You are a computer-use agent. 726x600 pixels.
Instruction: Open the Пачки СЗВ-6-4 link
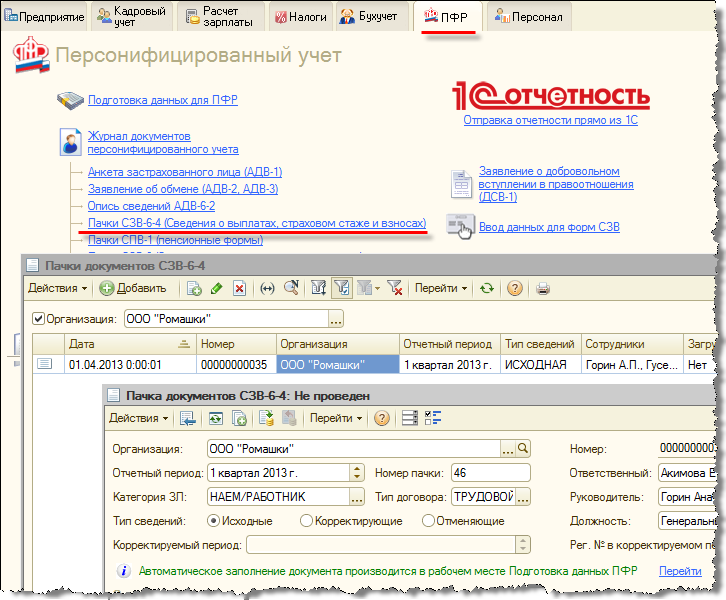coord(257,223)
